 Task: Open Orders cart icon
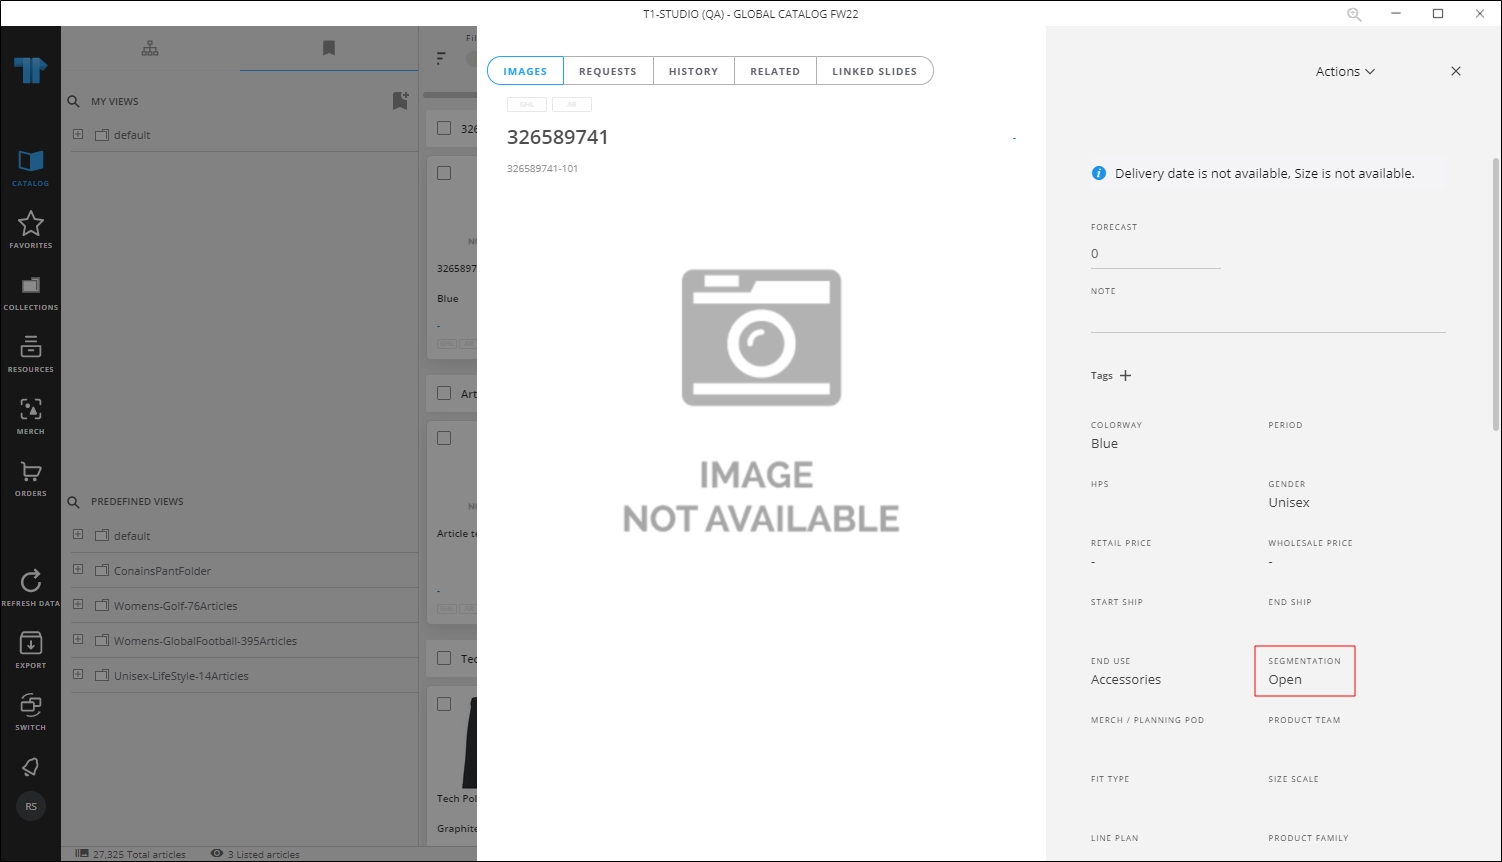30,473
